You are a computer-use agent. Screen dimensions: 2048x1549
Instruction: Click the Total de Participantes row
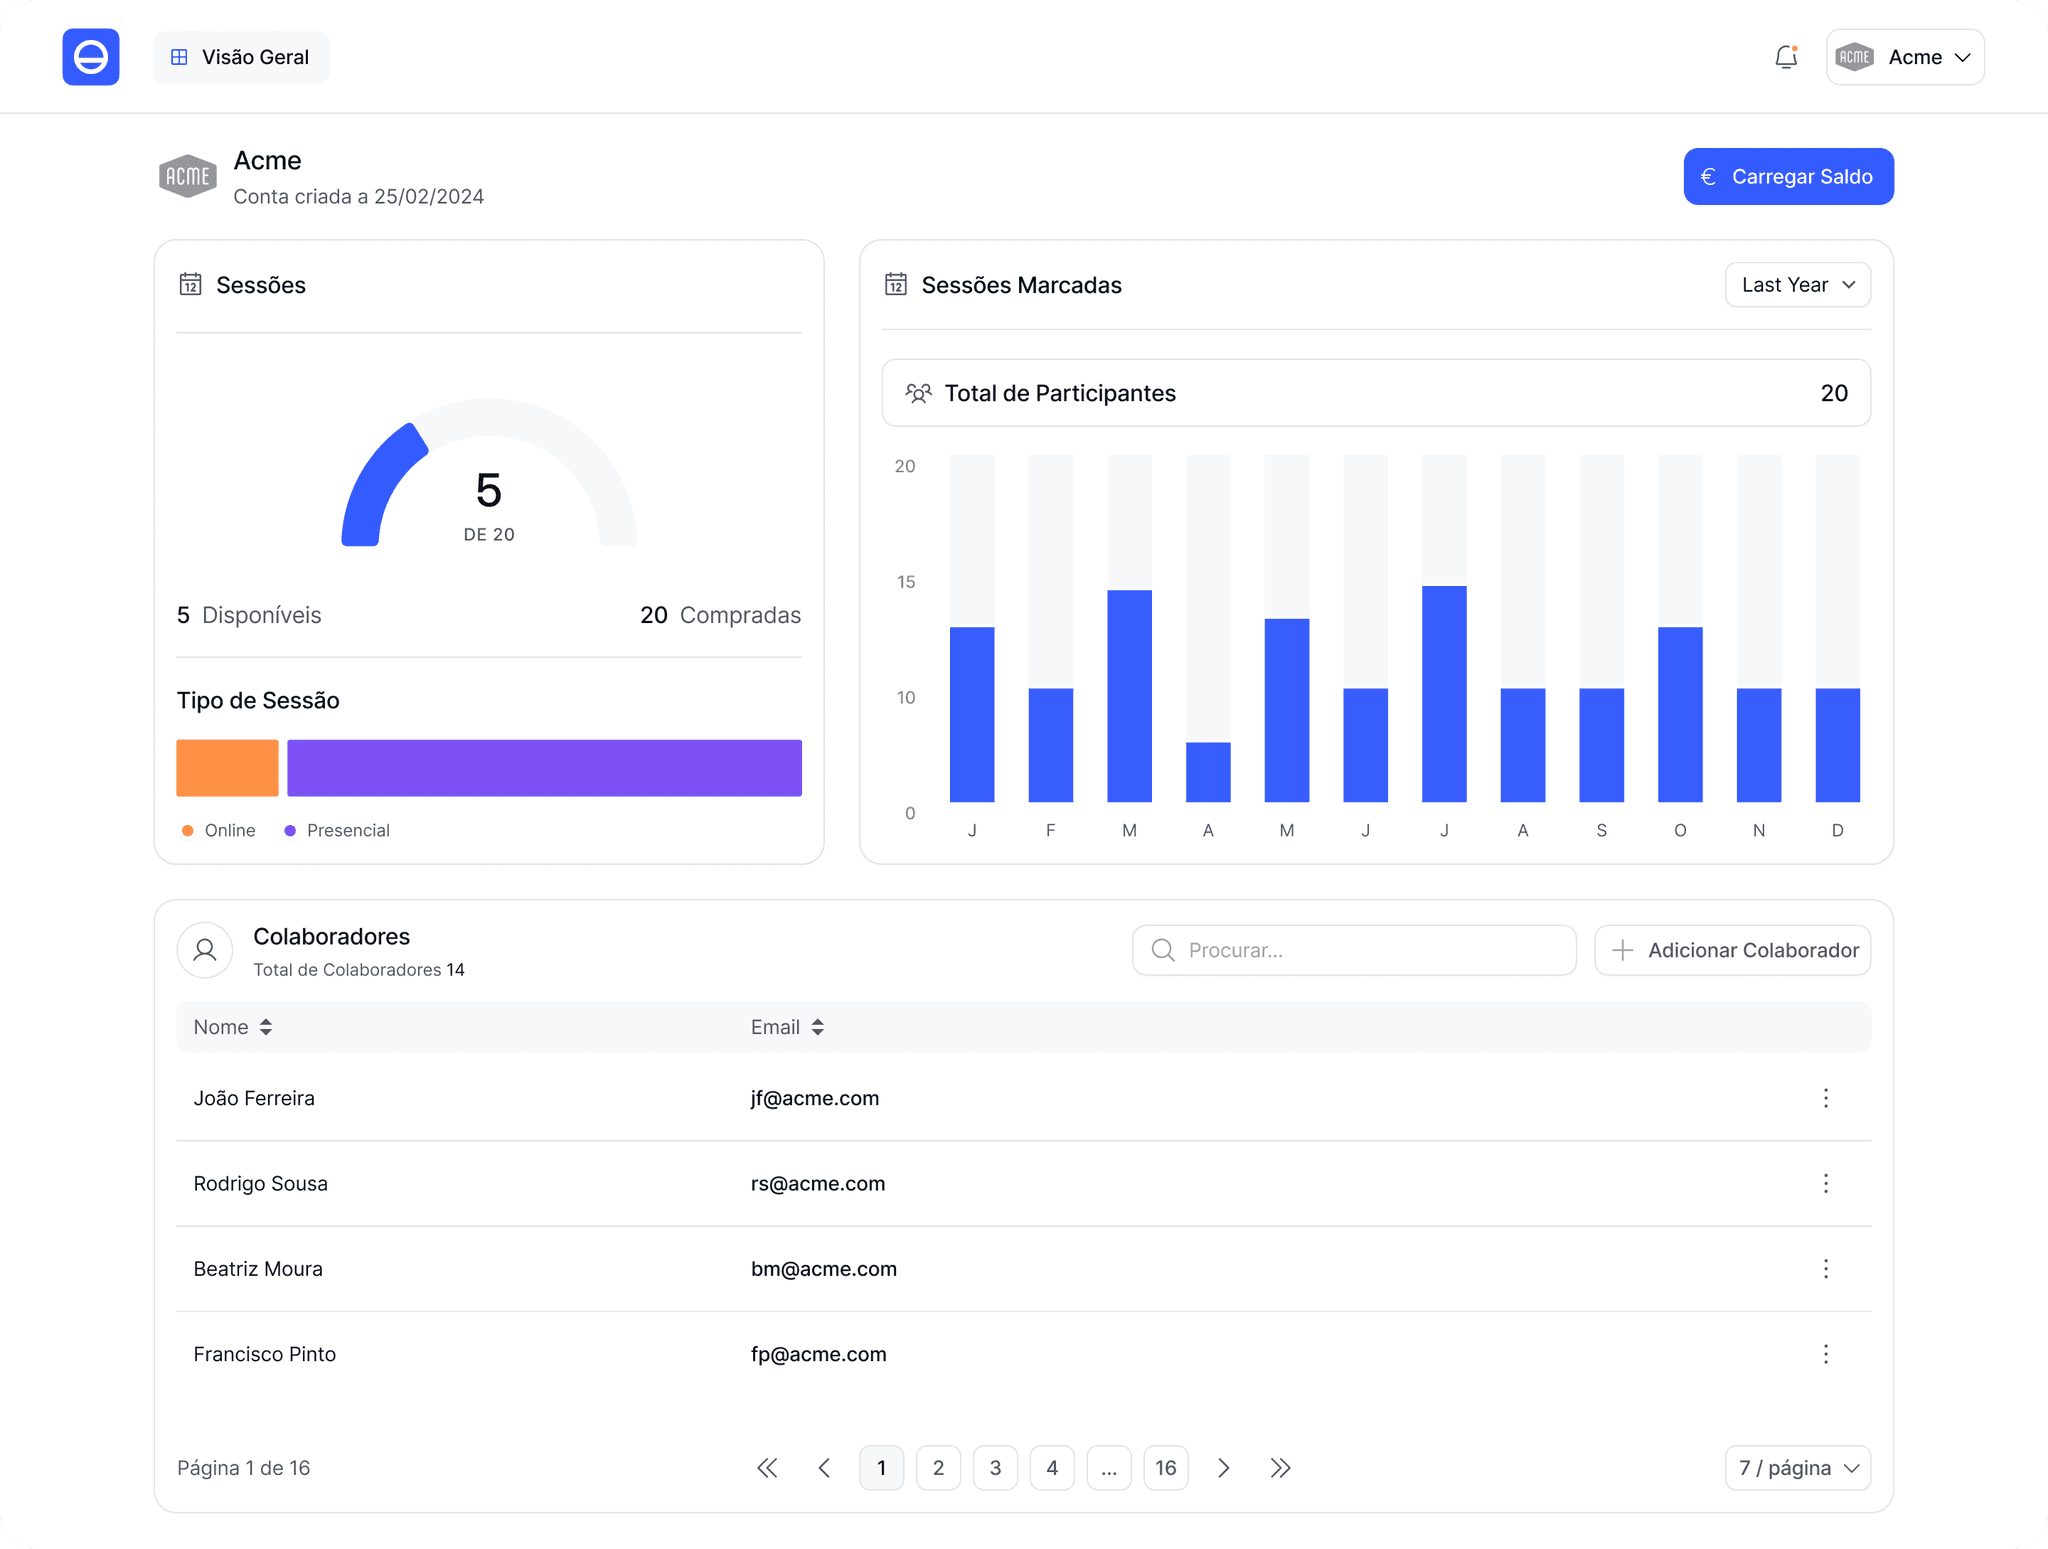coord(1376,393)
